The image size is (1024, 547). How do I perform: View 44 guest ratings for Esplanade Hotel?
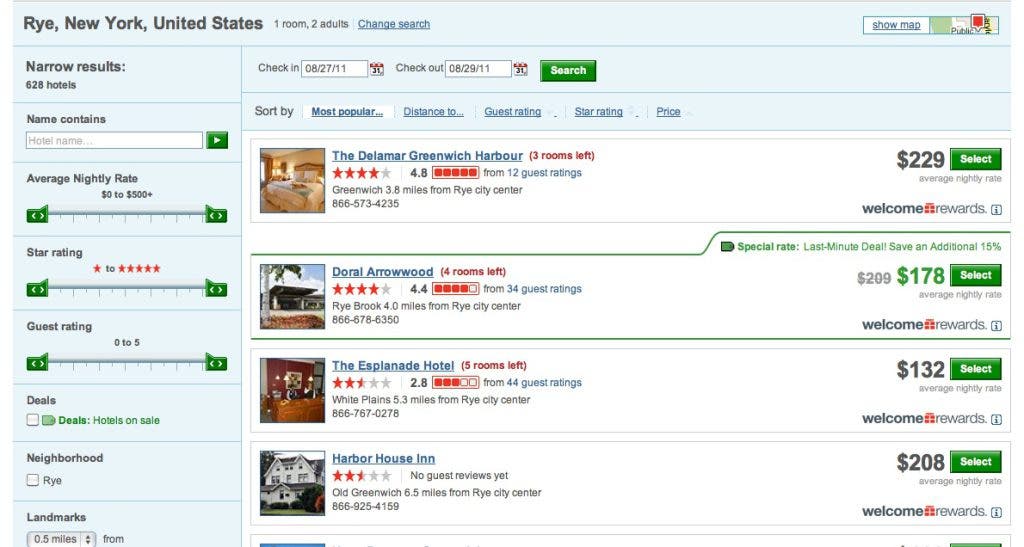coord(544,383)
